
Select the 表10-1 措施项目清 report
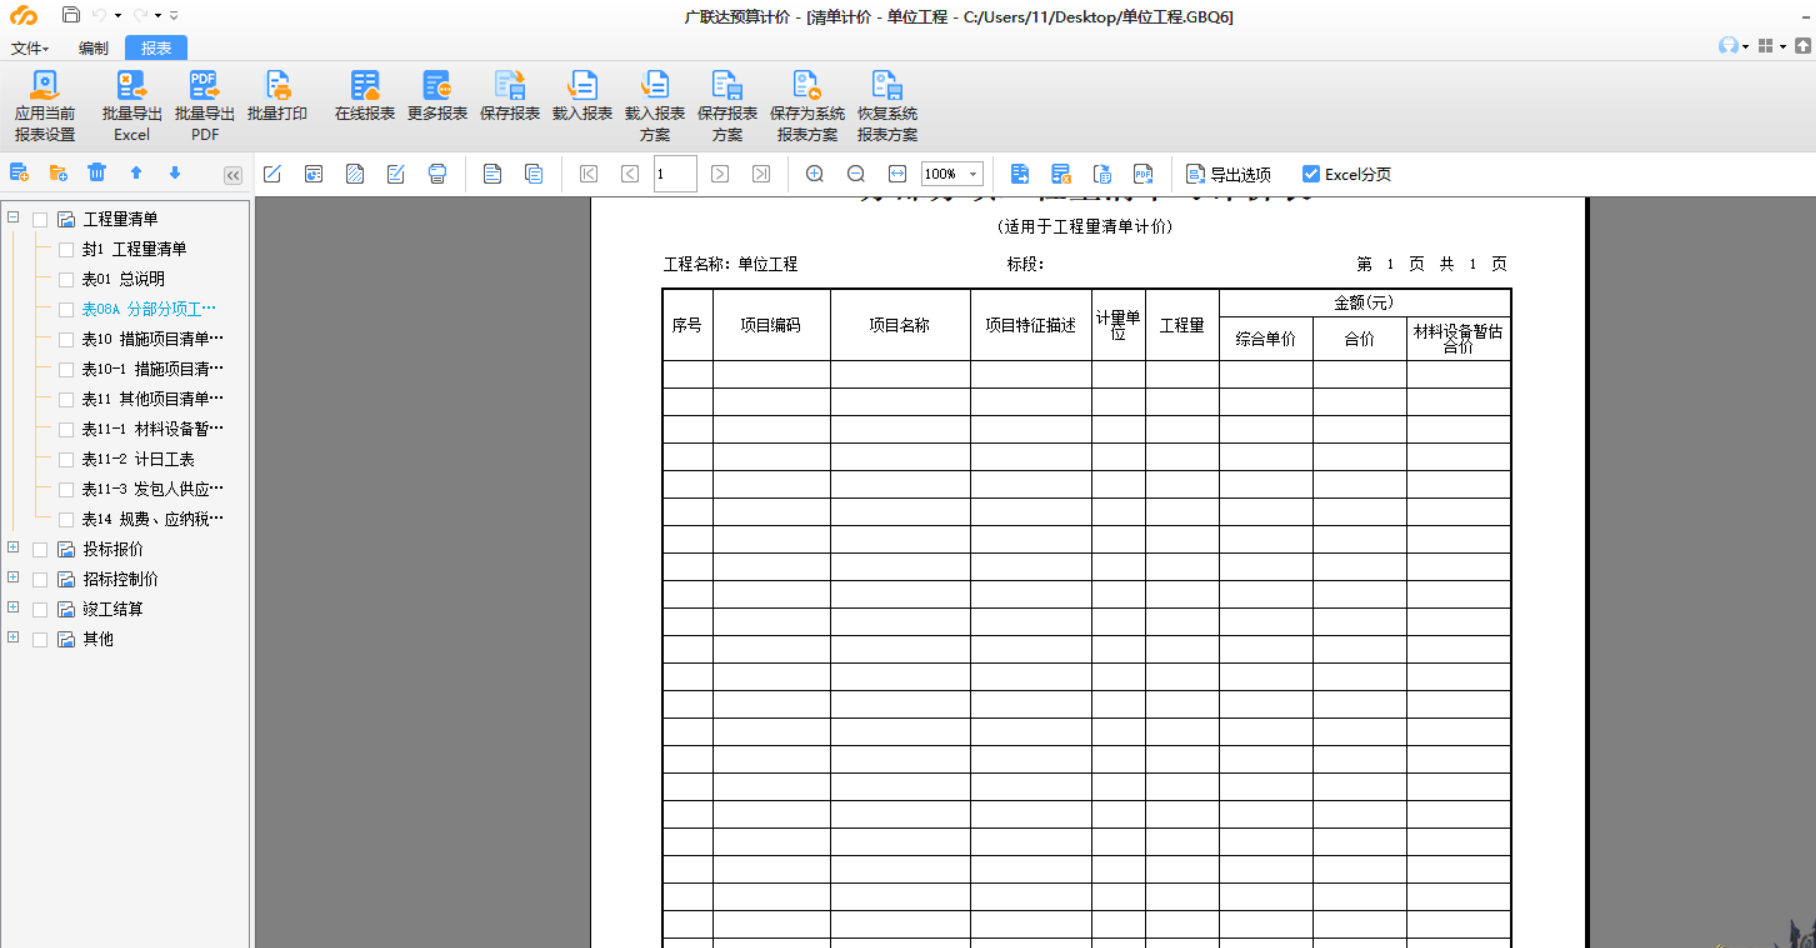pyautogui.click(x=152, y=369)
